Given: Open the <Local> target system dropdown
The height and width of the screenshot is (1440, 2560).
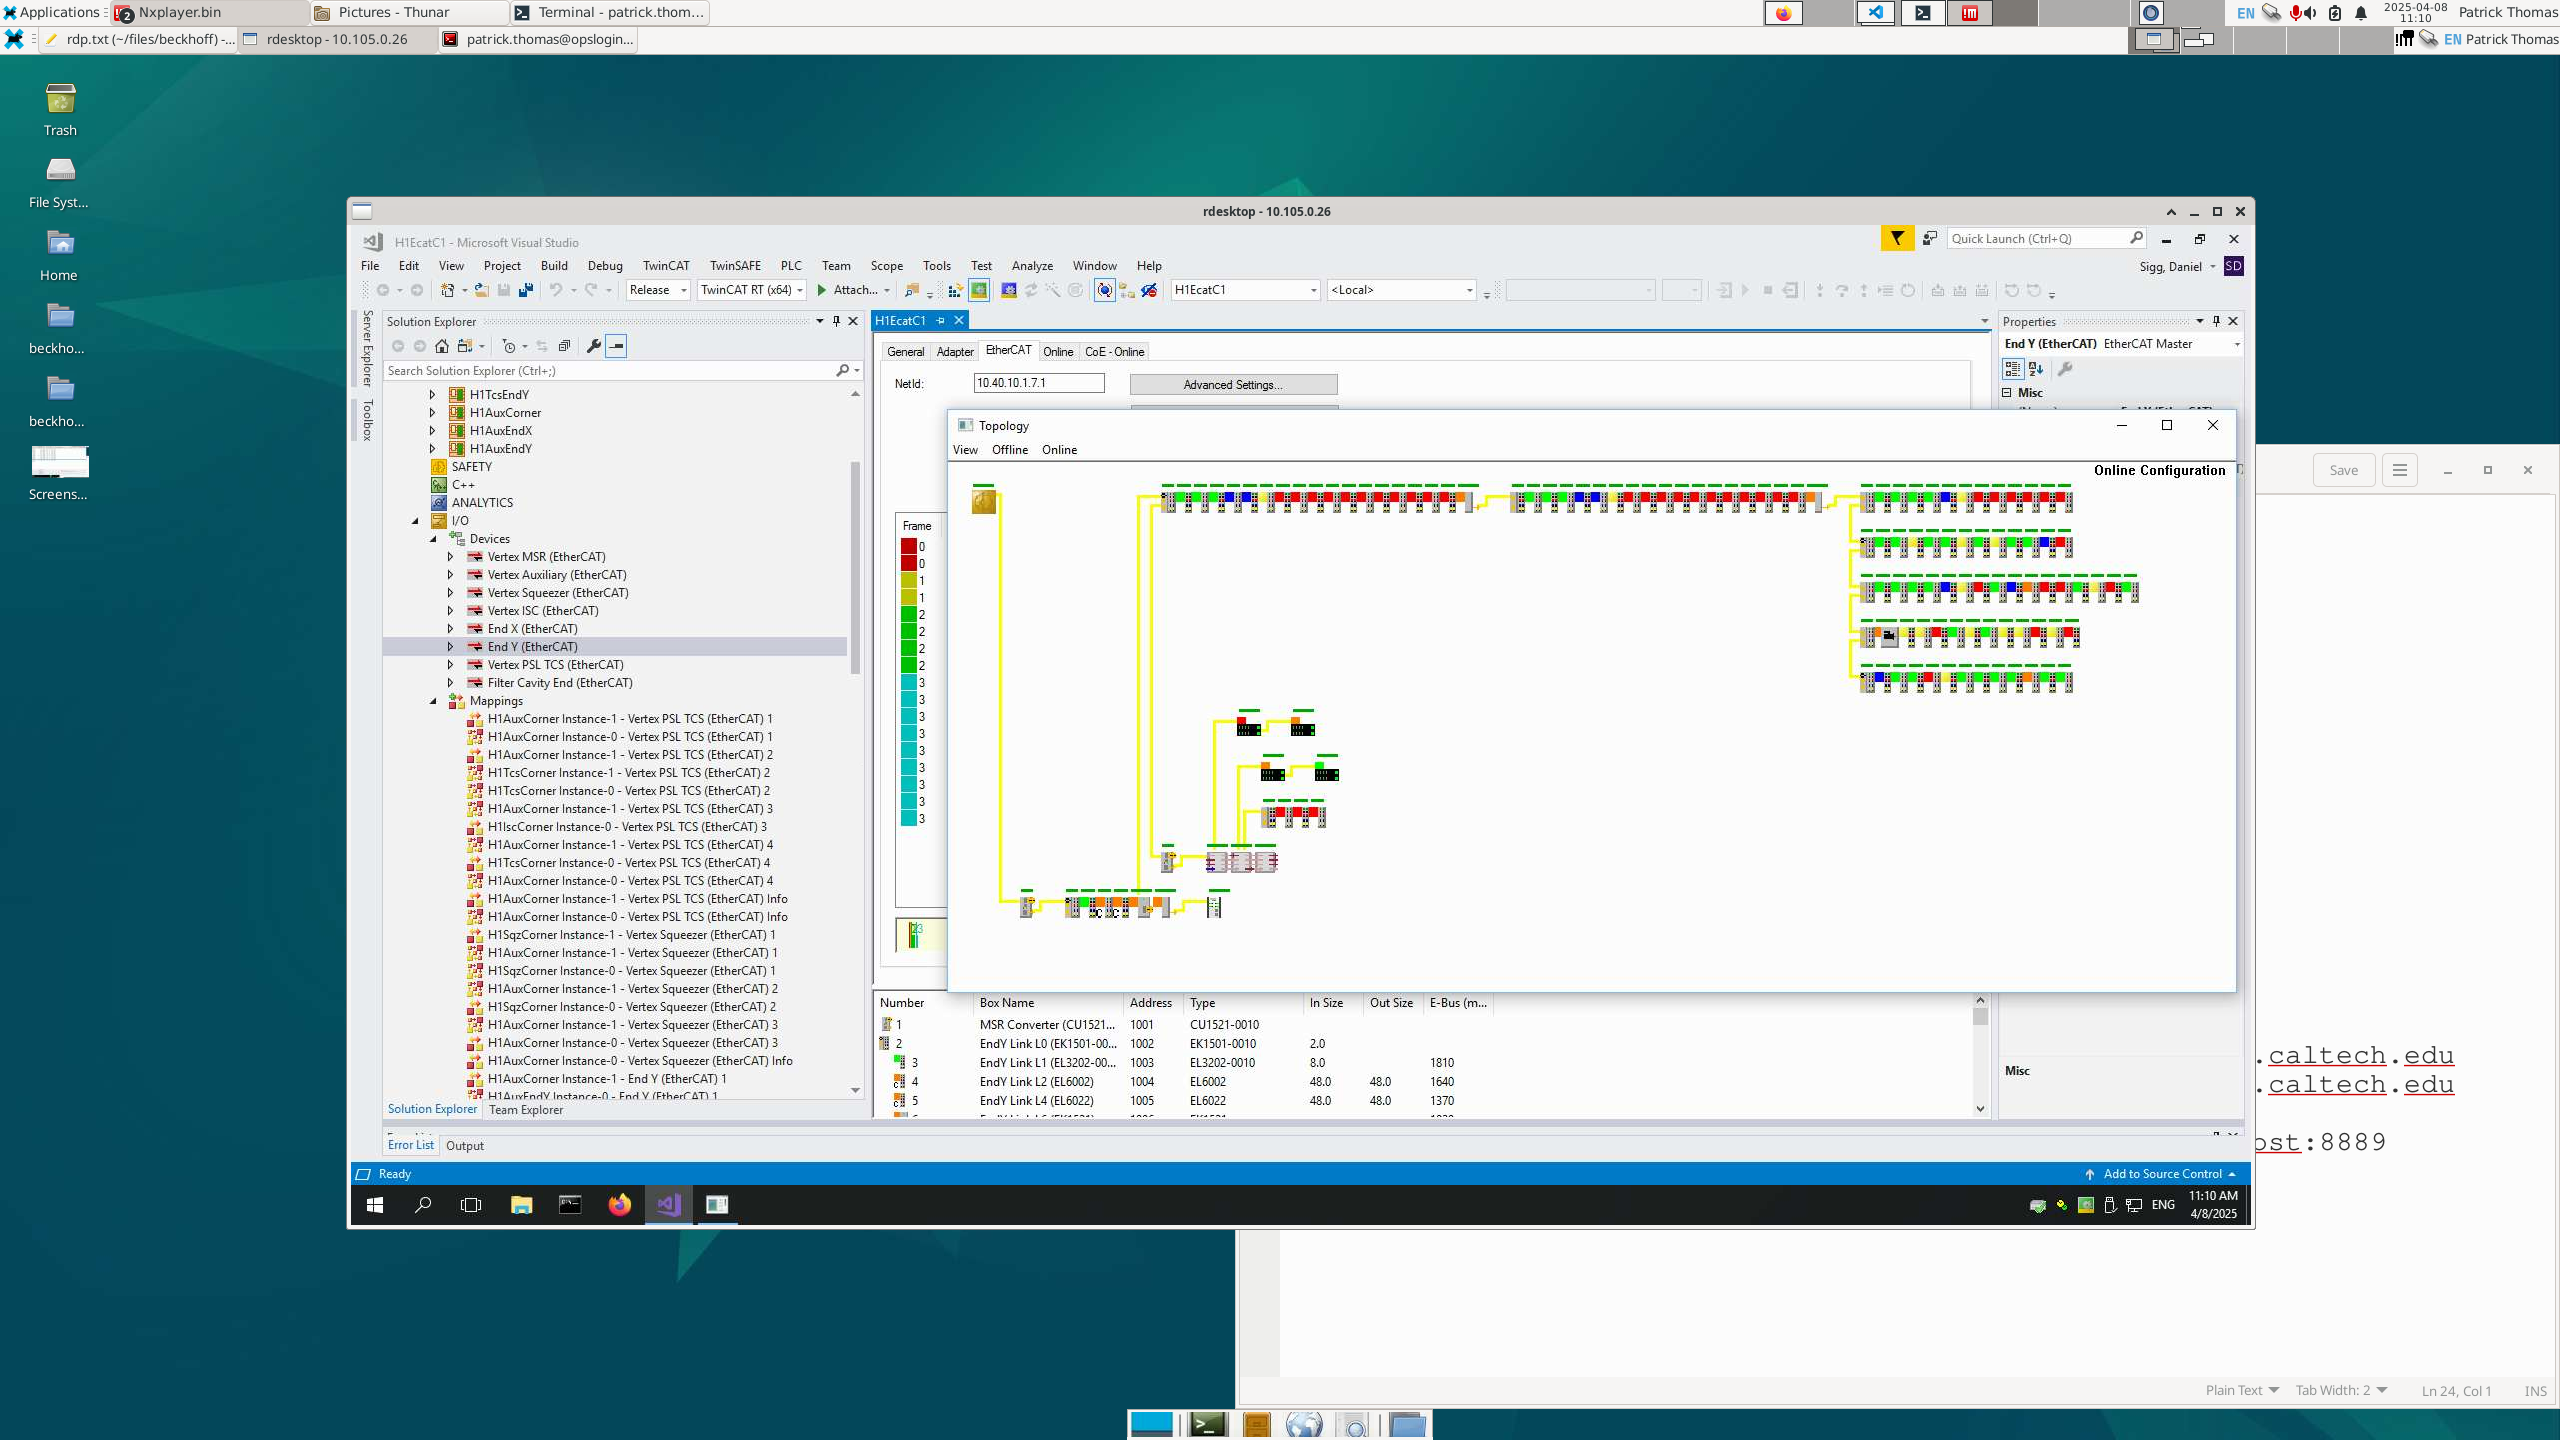Looking at the screenshot, I should point(1401,290).
